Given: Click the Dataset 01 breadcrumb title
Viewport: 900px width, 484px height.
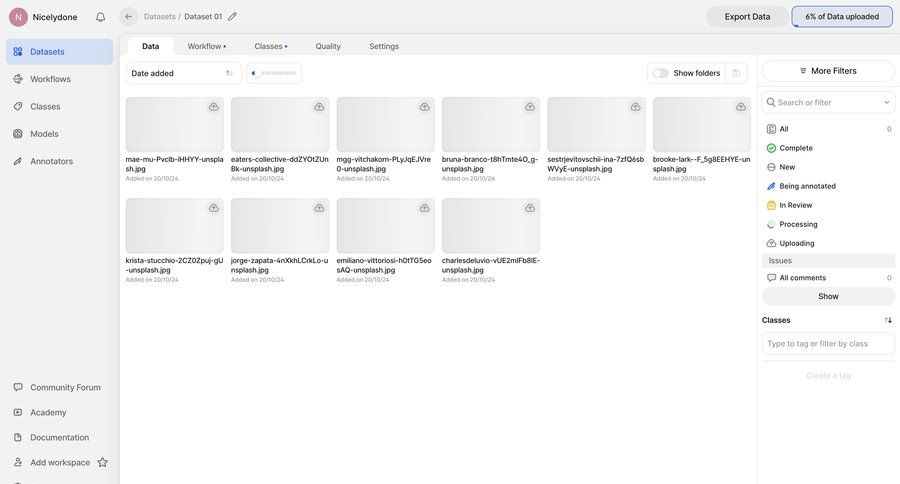Looking at the screenshot, I should (x=203, y=17).
